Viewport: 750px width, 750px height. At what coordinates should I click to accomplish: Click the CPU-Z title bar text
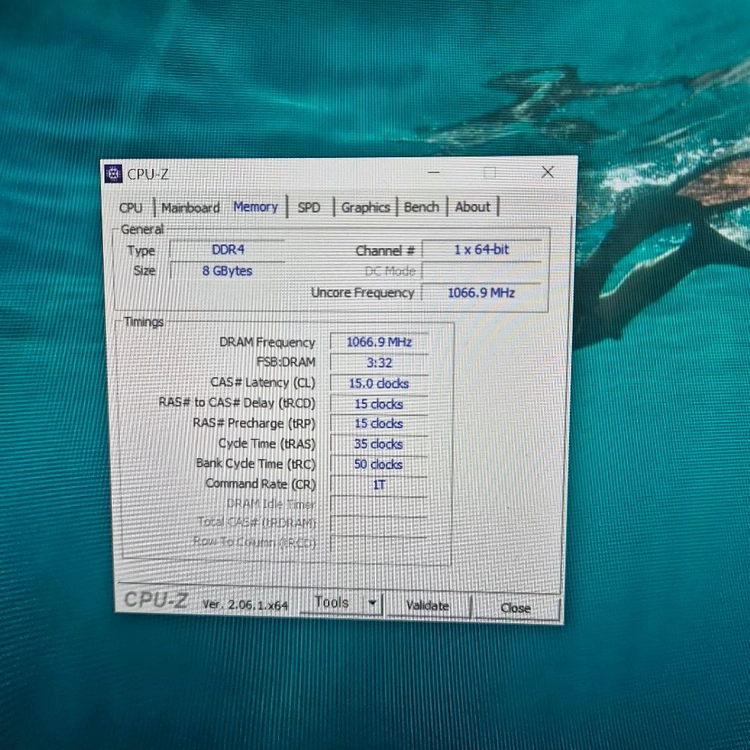[148, 175]
